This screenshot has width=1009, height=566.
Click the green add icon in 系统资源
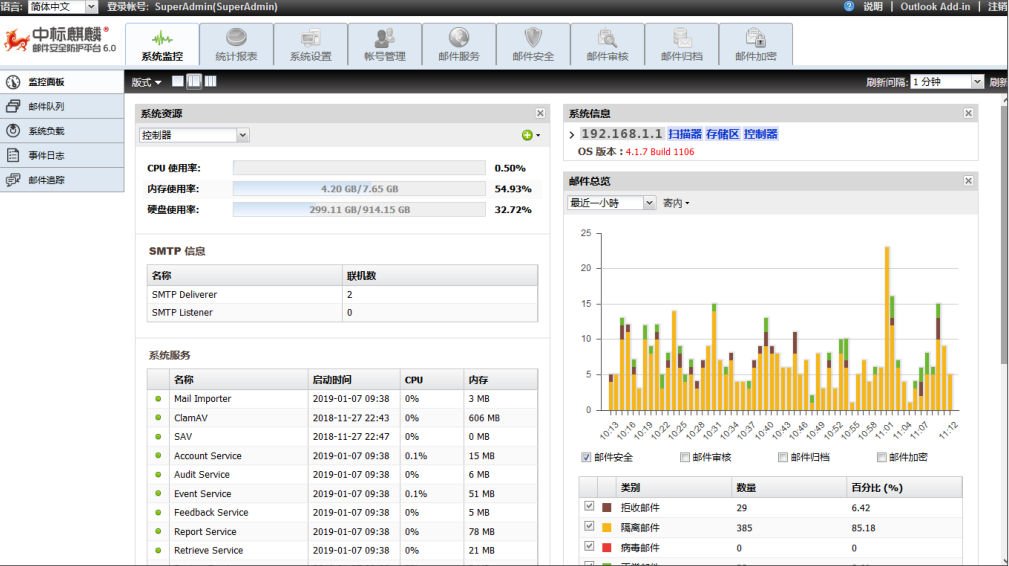527,135
